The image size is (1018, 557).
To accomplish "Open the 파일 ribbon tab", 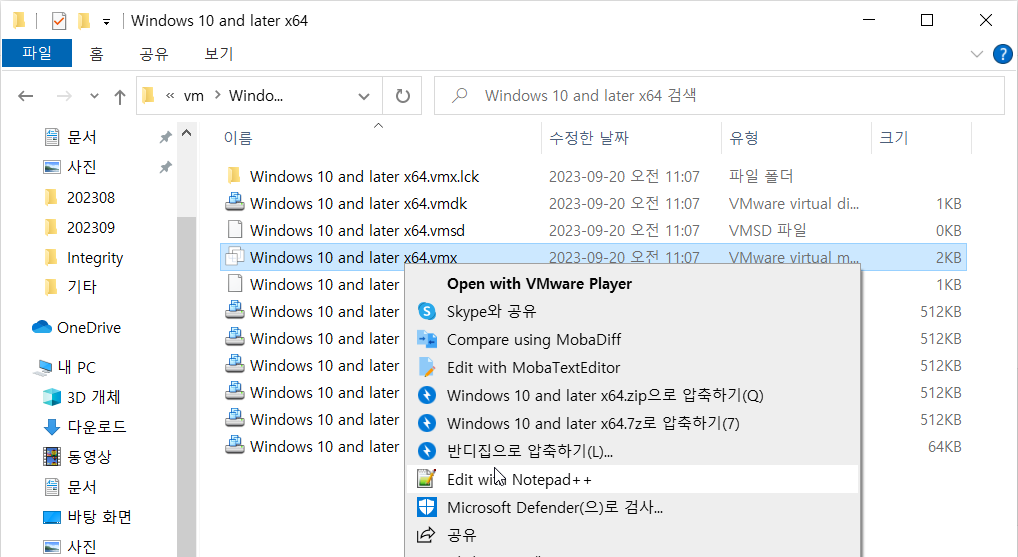I will [x=37, y=53].
